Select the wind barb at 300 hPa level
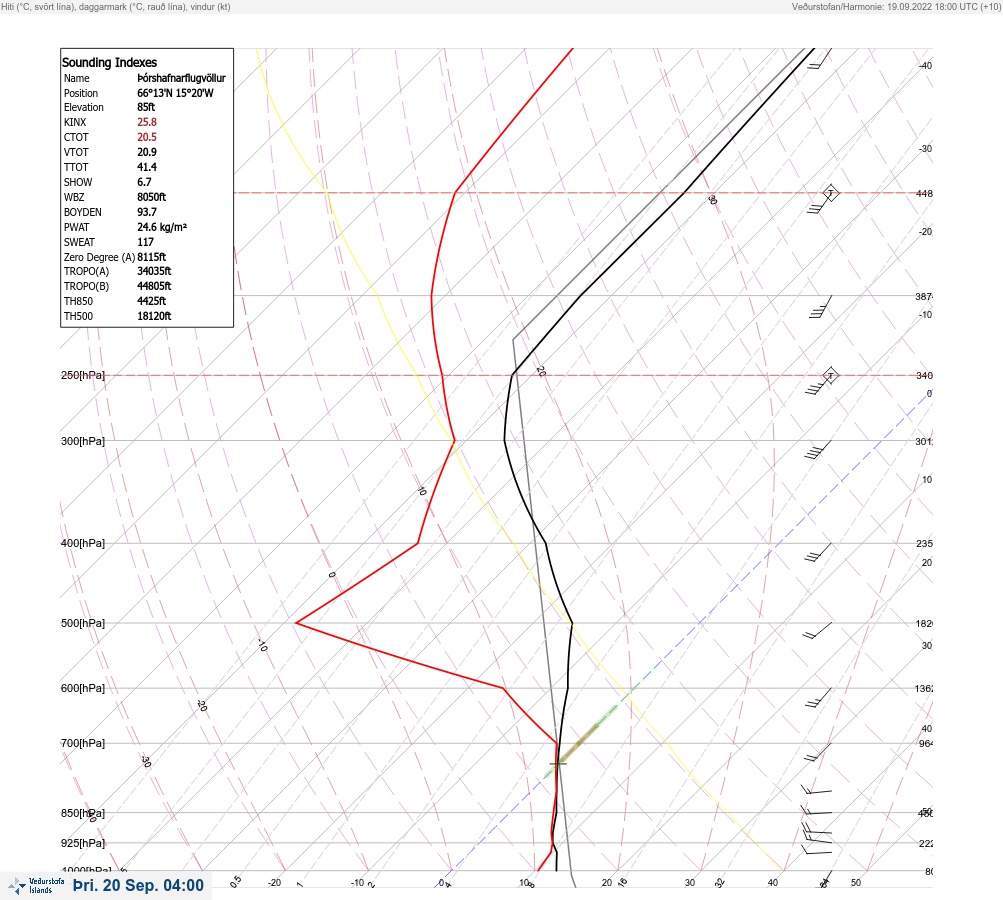Viewport: 1003px width, 900px height. point(817,450)
